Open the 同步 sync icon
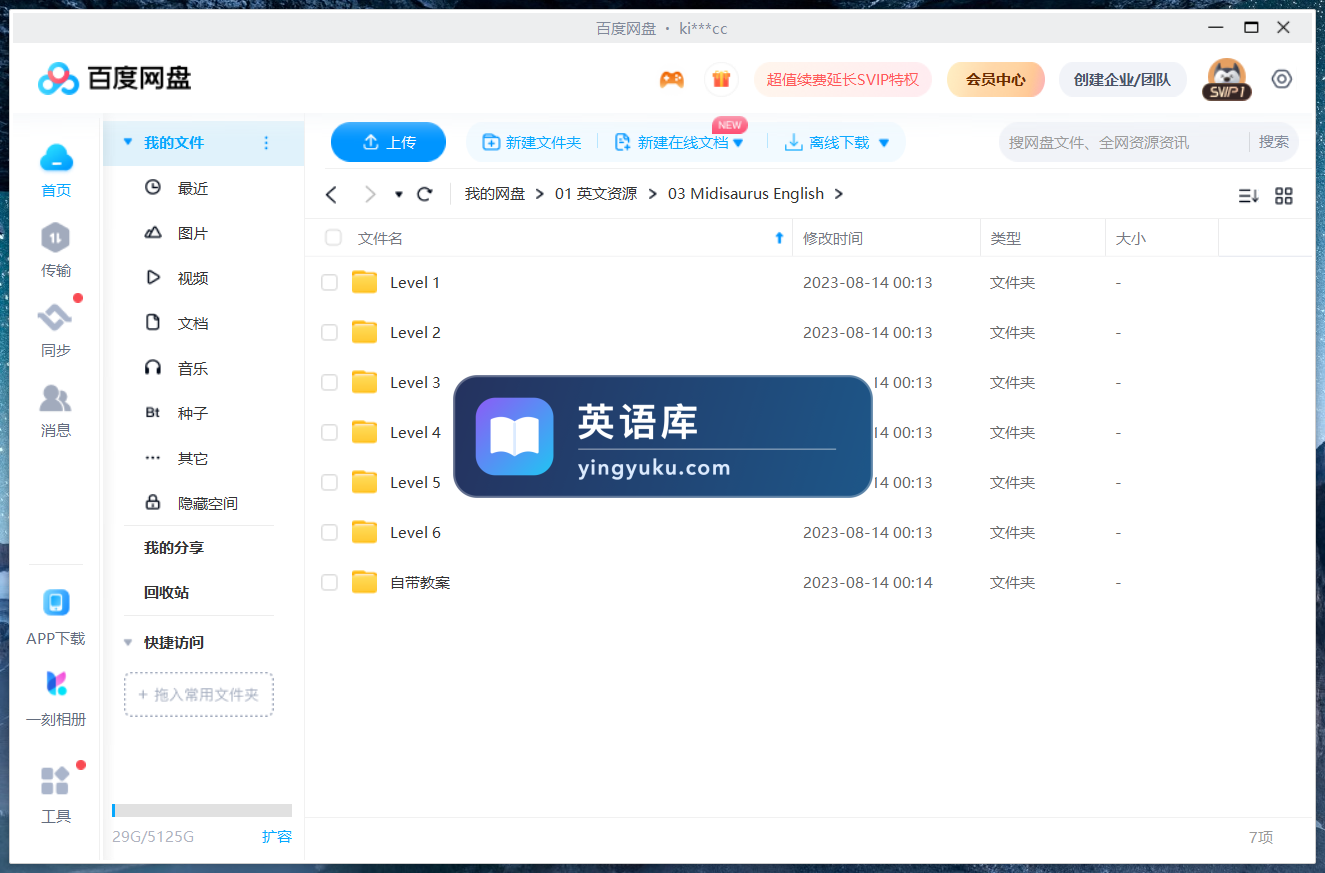1325x873 pixels. tap(56, 318)
